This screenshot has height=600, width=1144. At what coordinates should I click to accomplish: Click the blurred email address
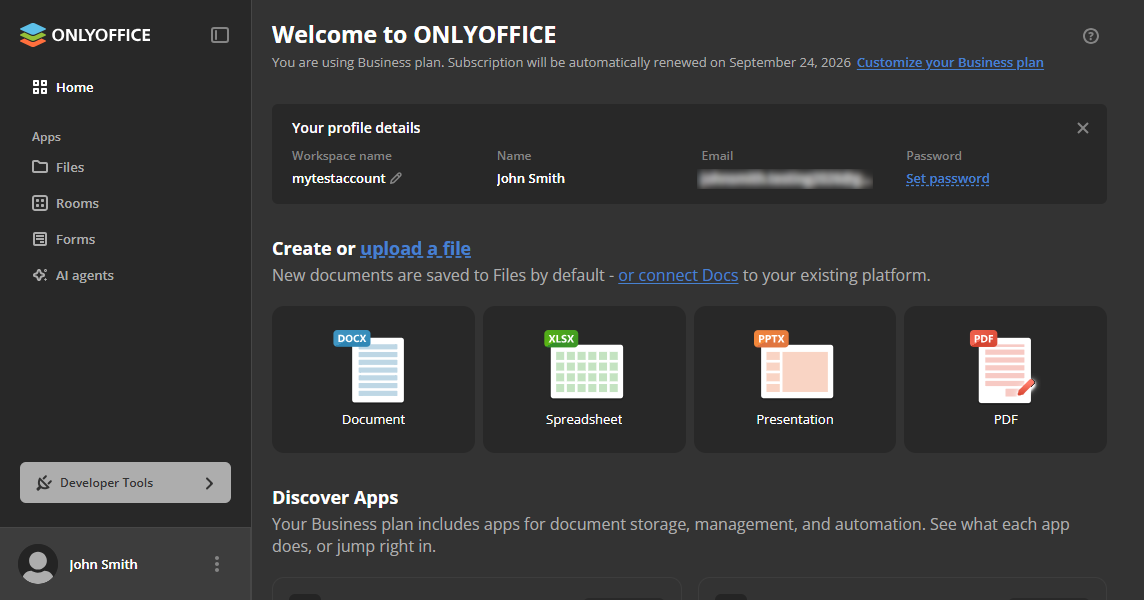pyautogui.click(x=785, y=179)
